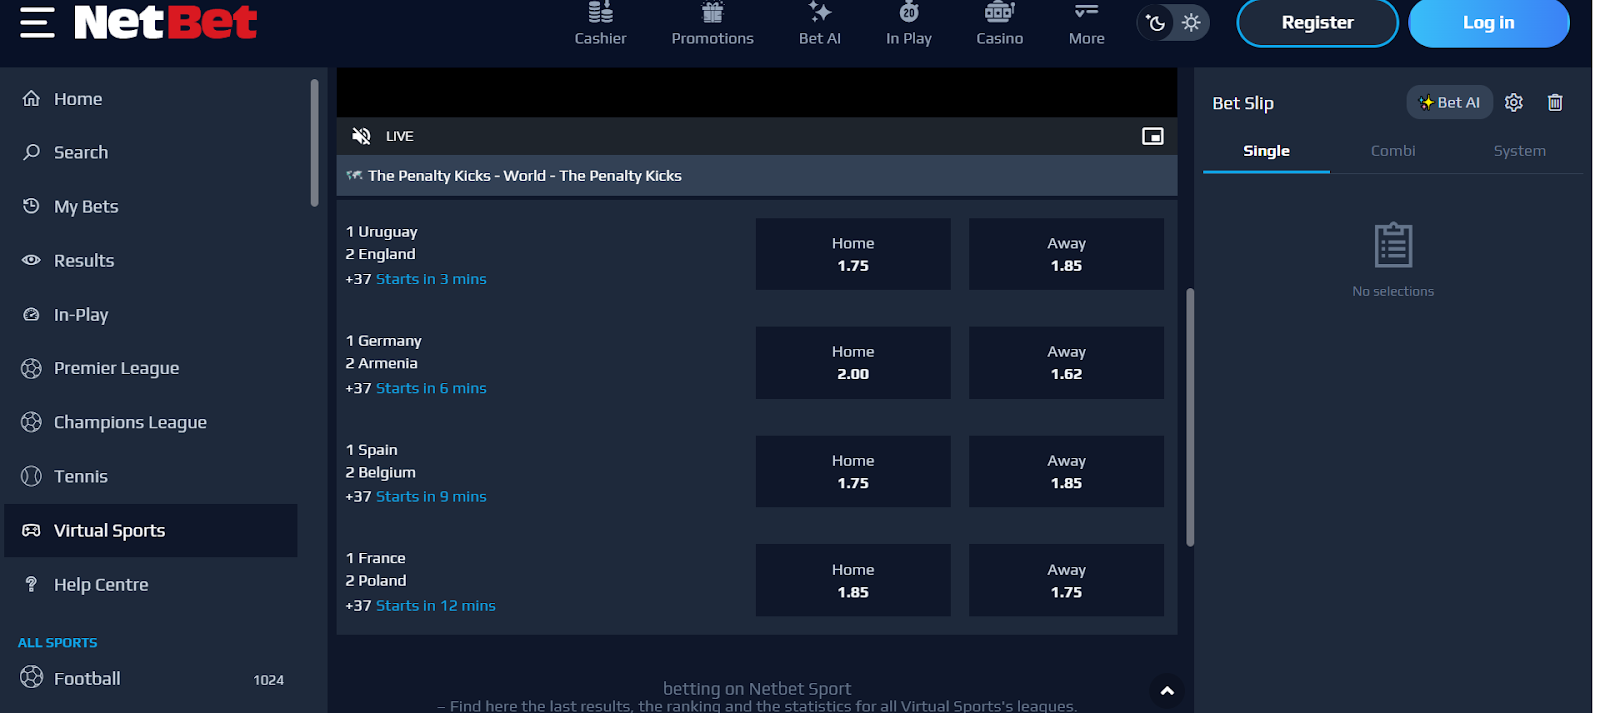Image resolution: width=1600 pixels, height=713 pixels.
Task: Click The Penalty Kicks league header
Action: 756,176
